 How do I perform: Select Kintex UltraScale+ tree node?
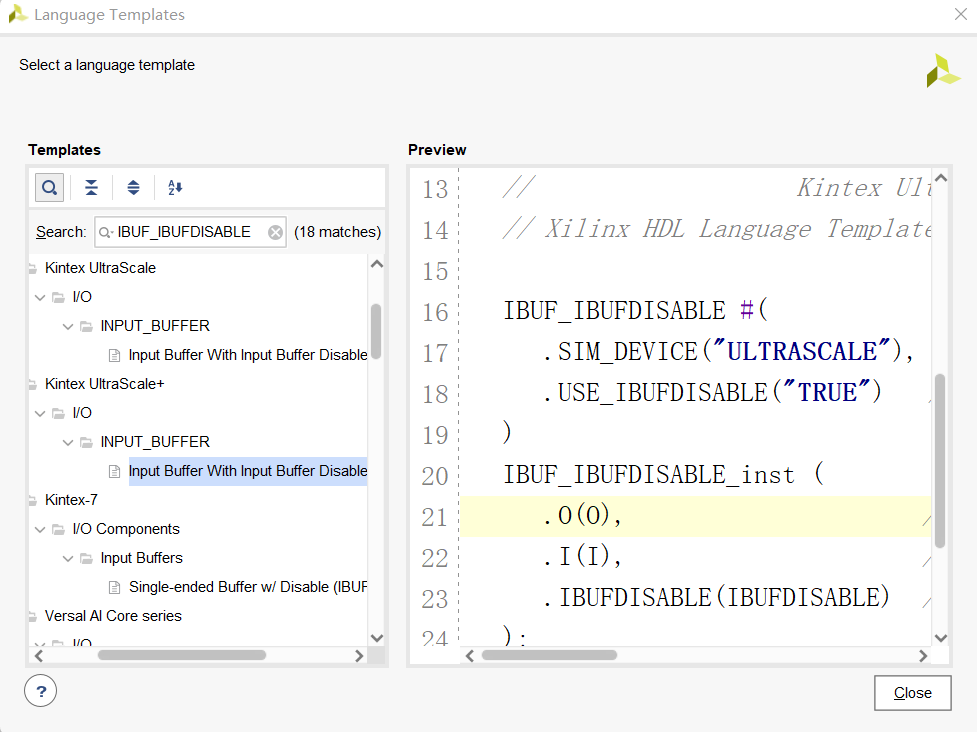[105, 384]
